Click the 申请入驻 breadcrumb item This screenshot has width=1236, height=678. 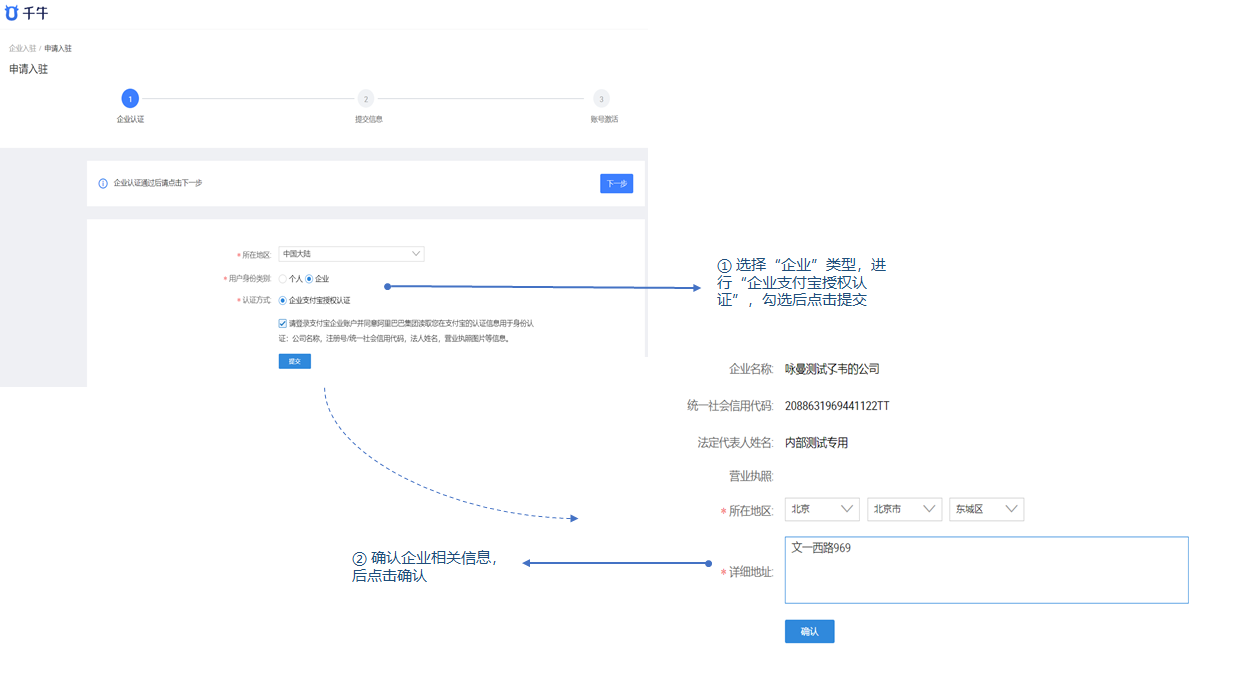coord(58,48)
